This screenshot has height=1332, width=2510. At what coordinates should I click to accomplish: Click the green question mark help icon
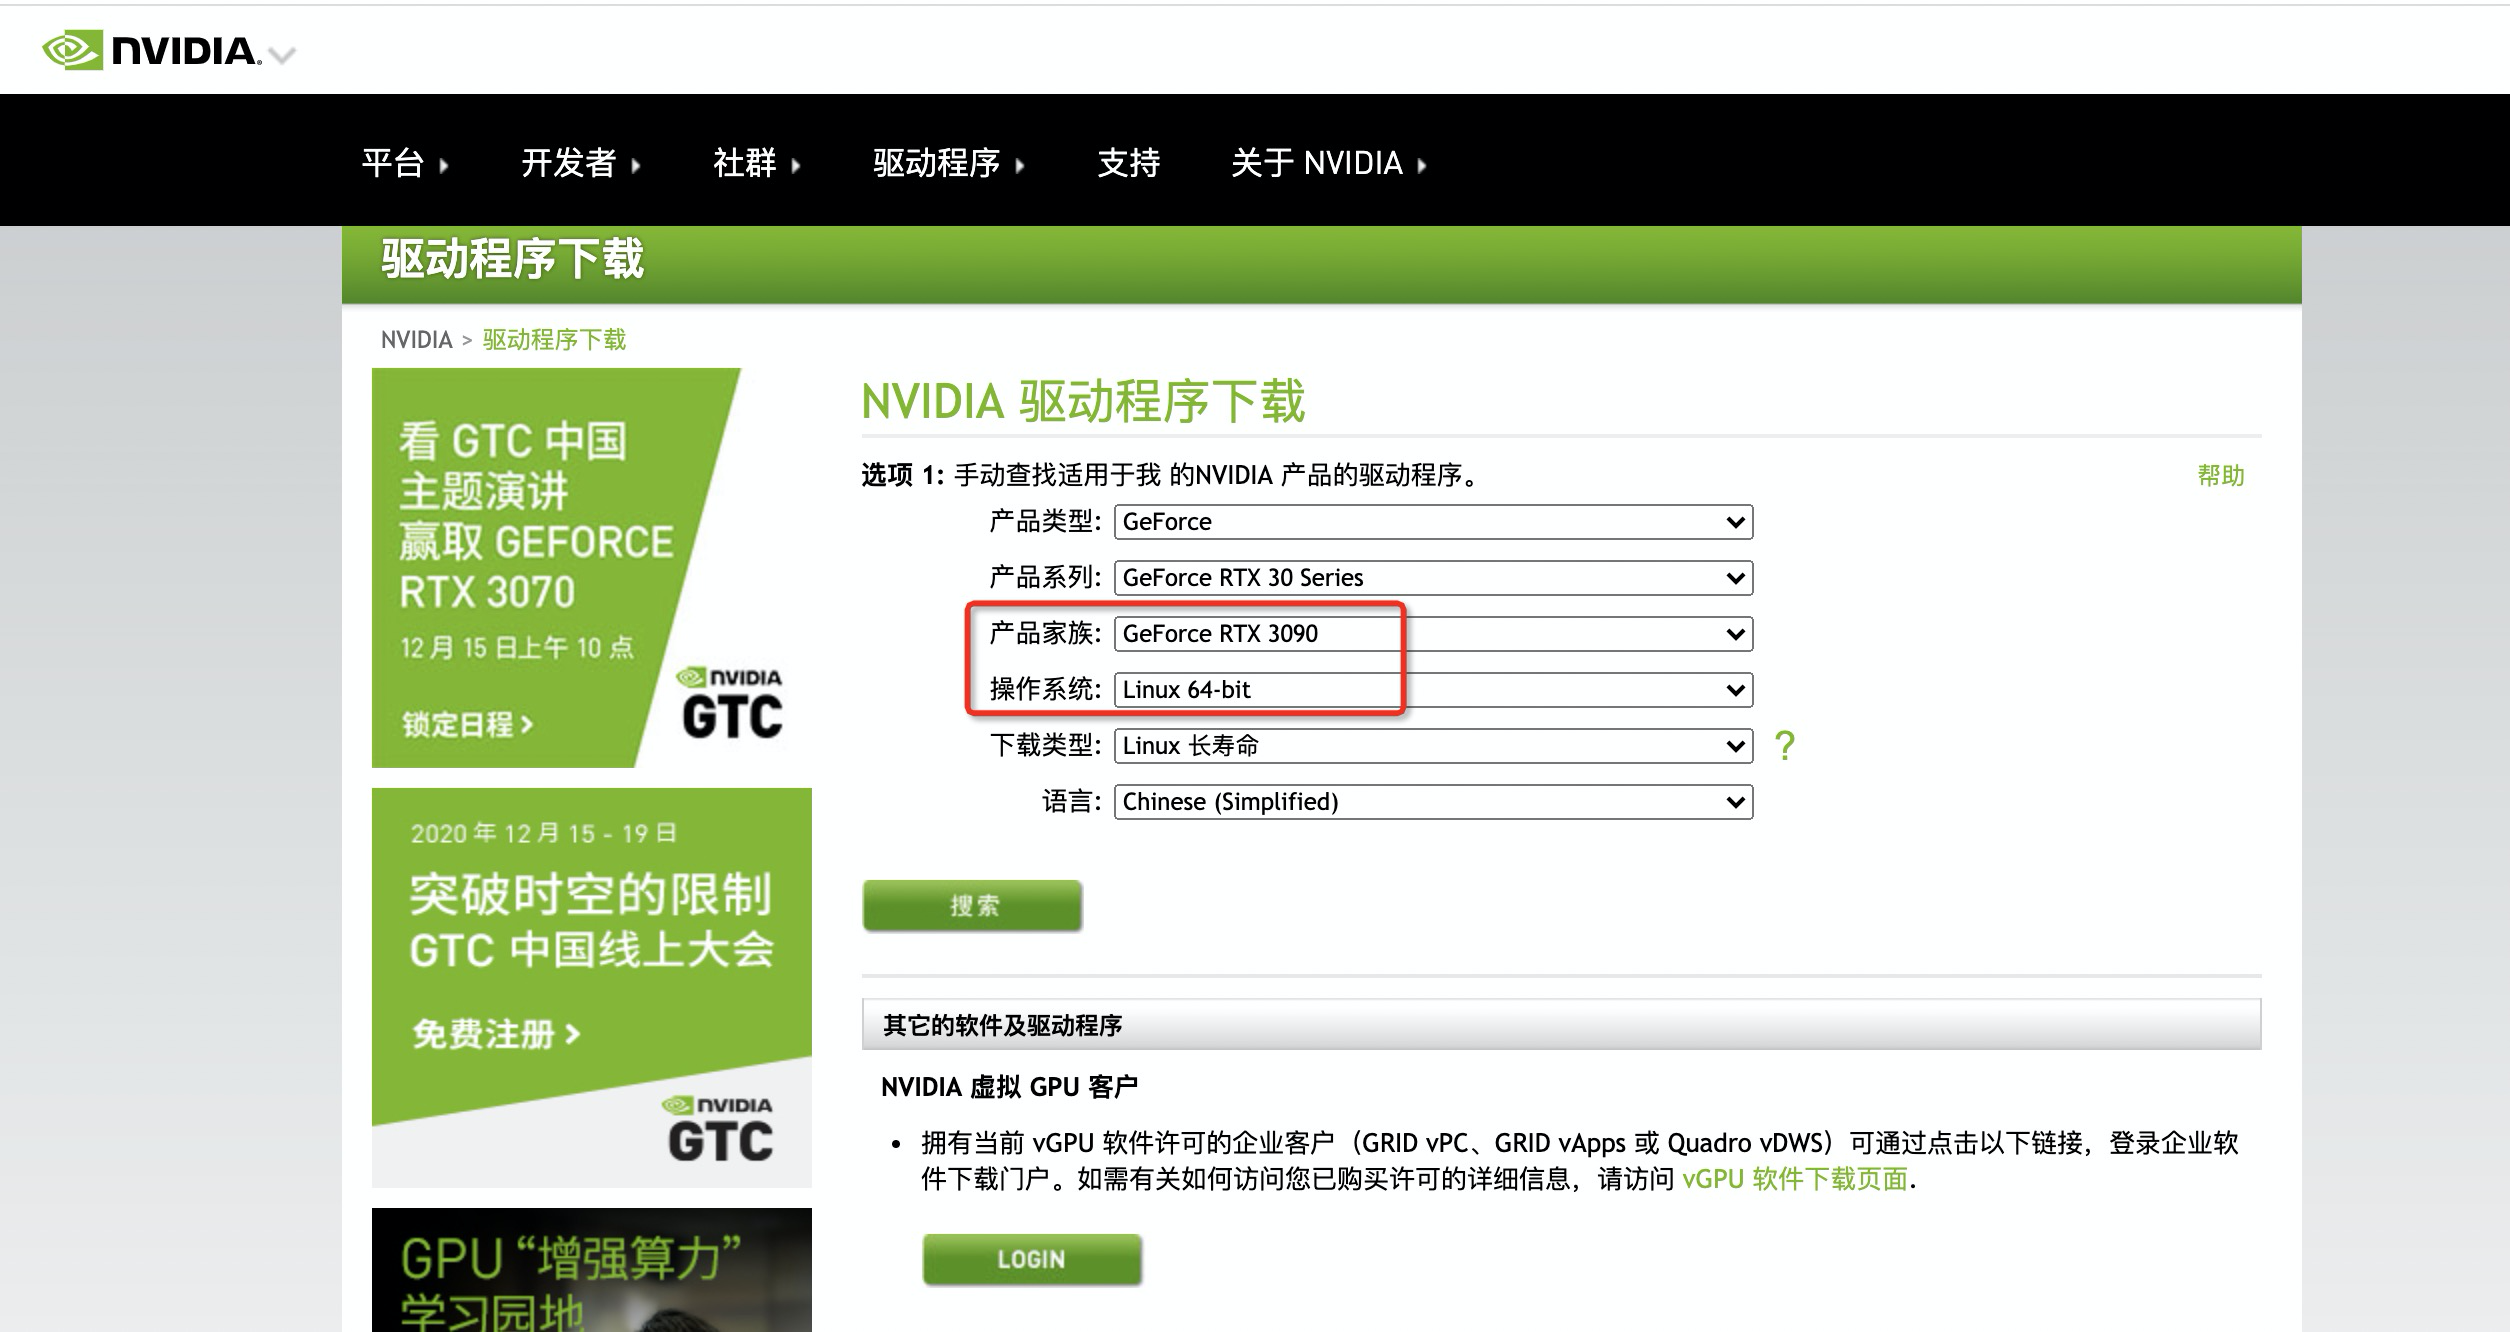(1785, 746)
